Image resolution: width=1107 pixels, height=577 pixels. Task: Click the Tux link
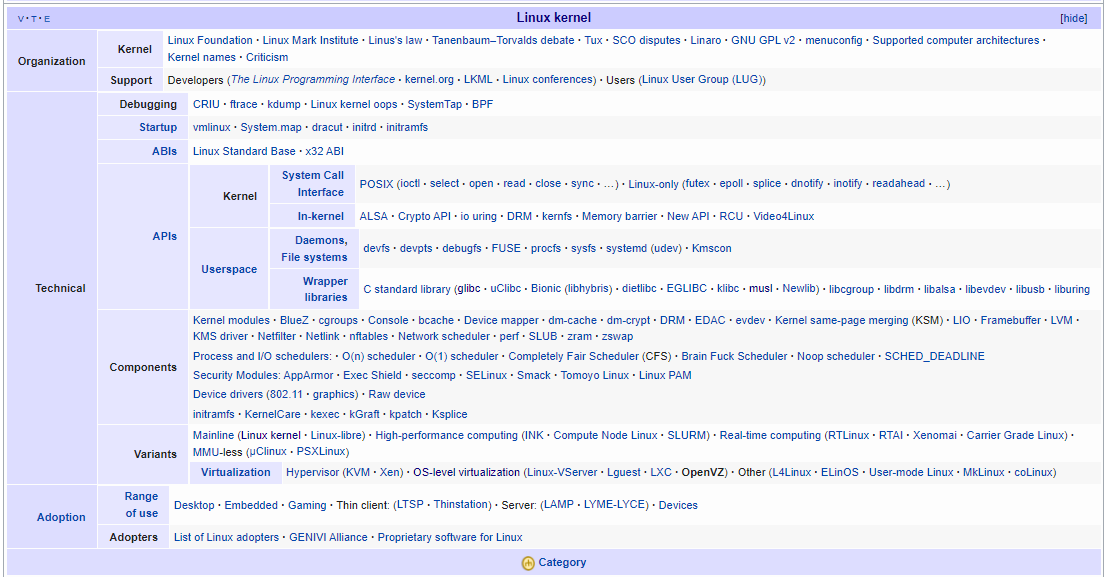594,40
